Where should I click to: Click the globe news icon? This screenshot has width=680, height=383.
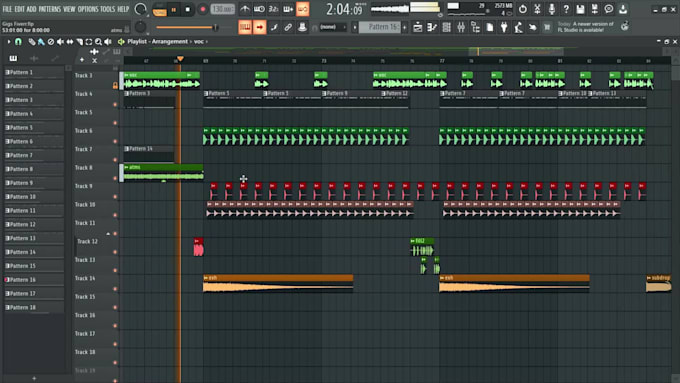[624, 27]
